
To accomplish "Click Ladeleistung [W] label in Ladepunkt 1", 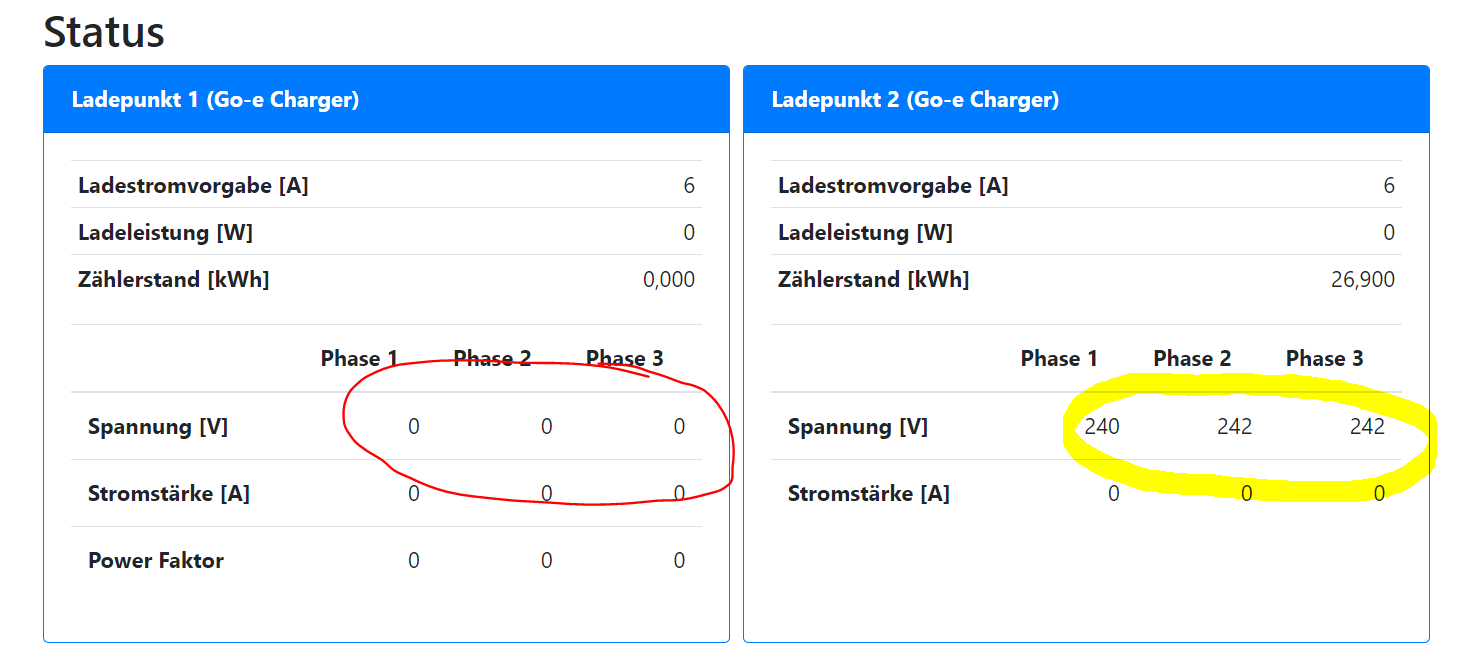I will click(165, 233).
